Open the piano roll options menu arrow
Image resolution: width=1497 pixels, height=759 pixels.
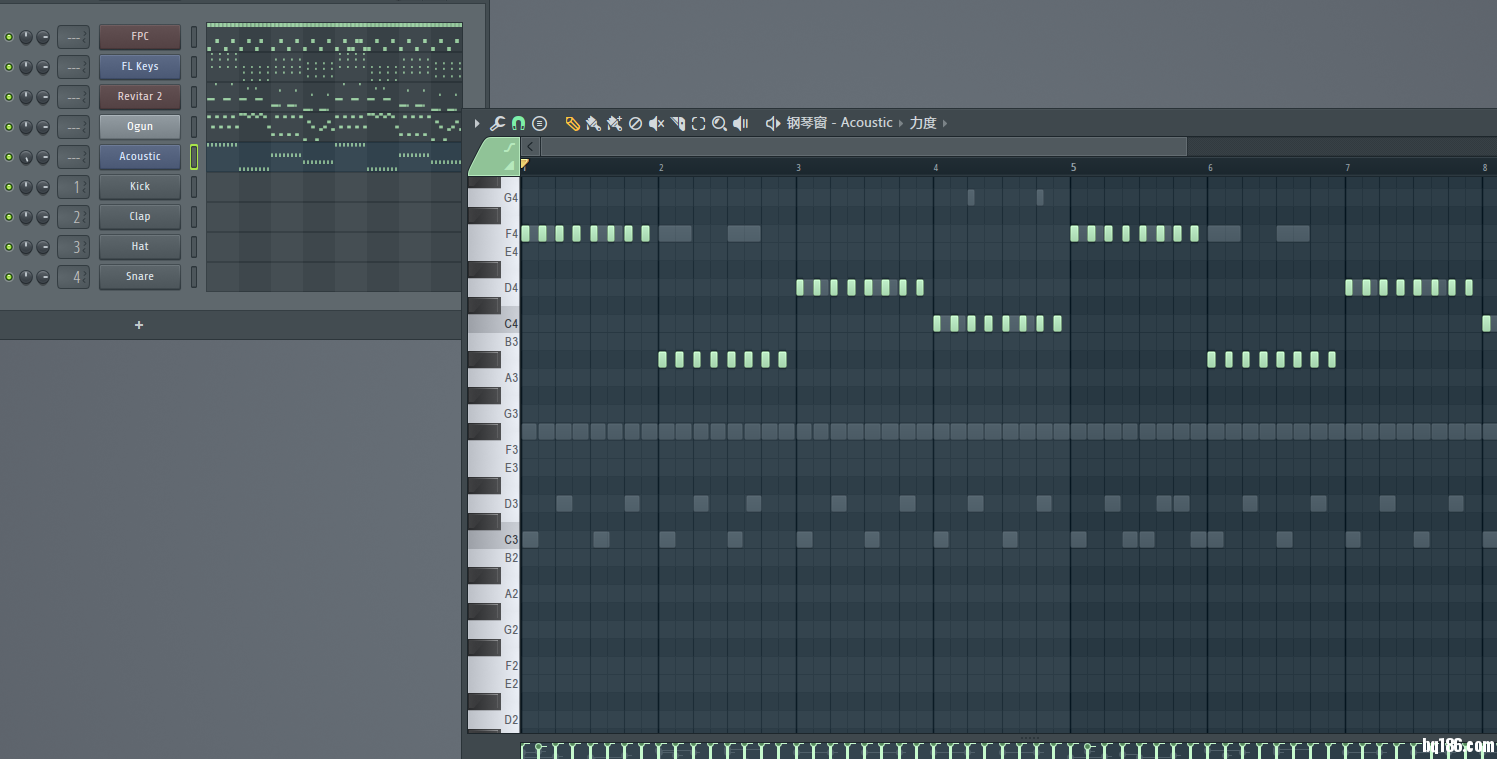[x=477, y=123]
